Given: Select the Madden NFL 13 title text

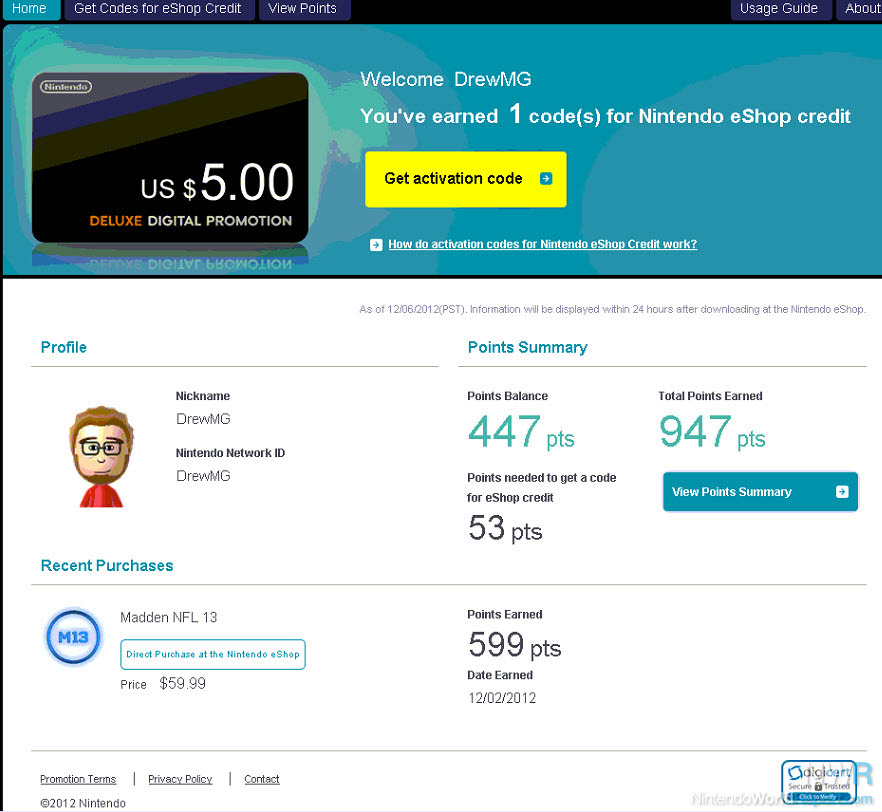Looking at the screenshot, I should pos(169,617).
